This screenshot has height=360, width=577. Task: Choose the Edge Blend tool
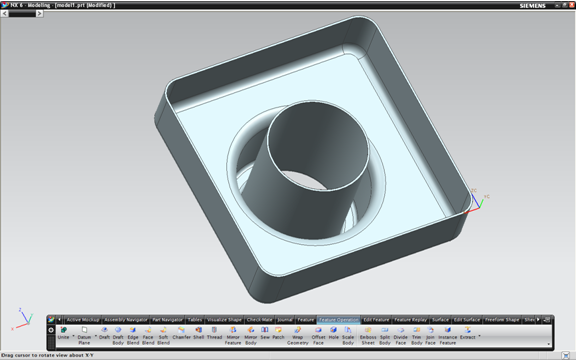pos(133,336)
